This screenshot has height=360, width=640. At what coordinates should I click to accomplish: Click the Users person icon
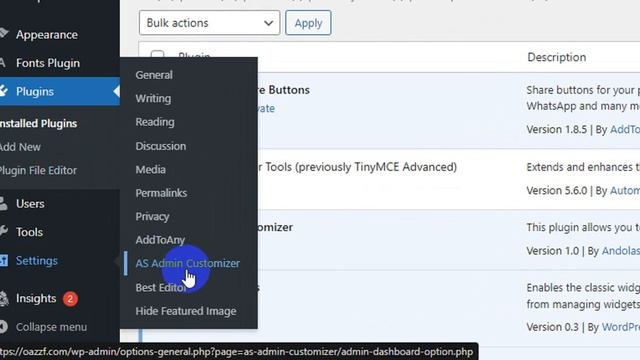[x=3, y=203]
